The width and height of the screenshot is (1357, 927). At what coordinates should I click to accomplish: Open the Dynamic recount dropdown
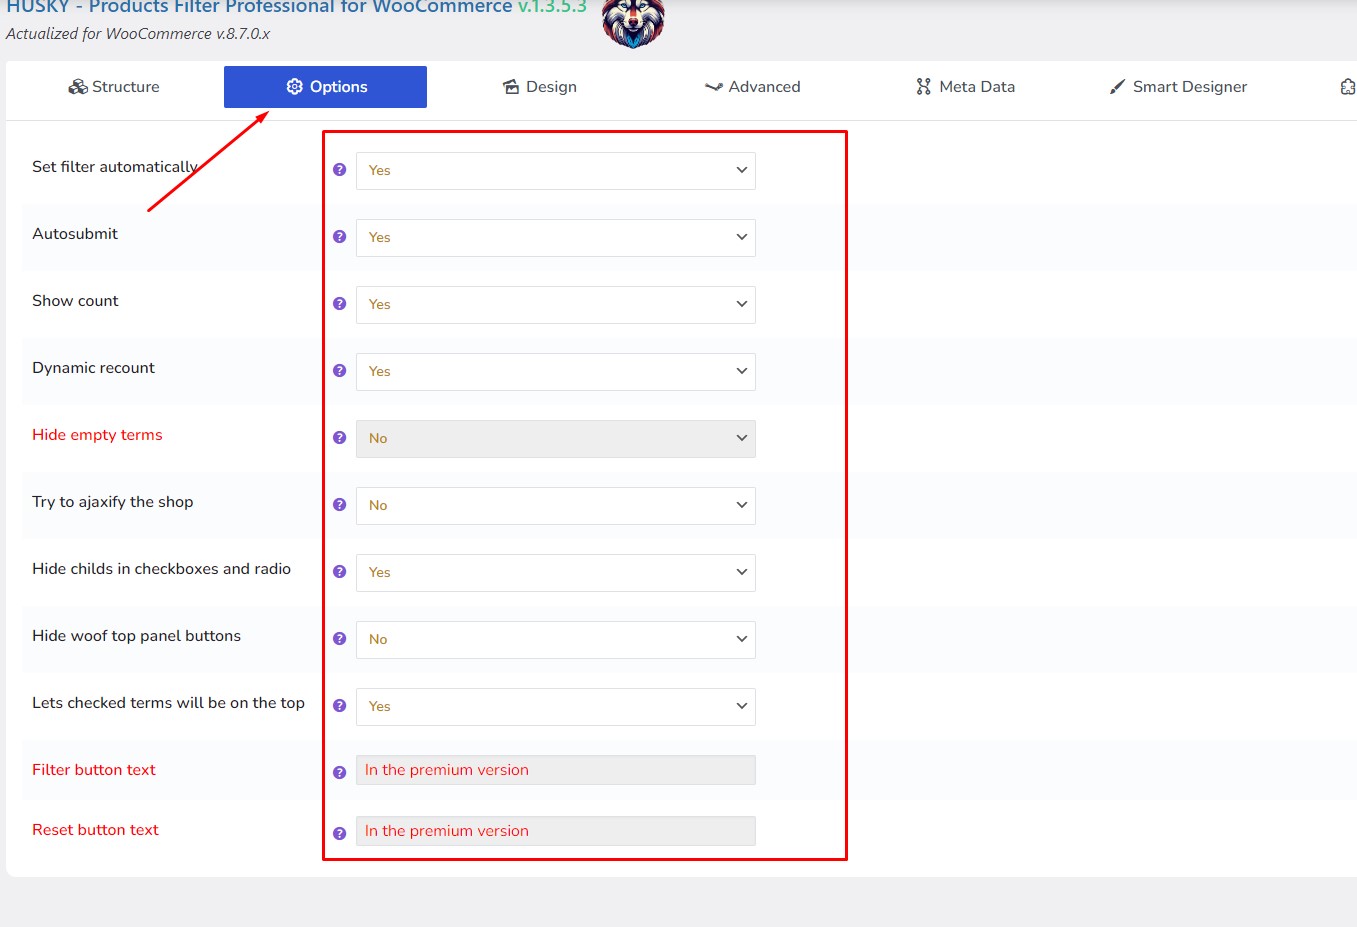[x=556, y=371]
